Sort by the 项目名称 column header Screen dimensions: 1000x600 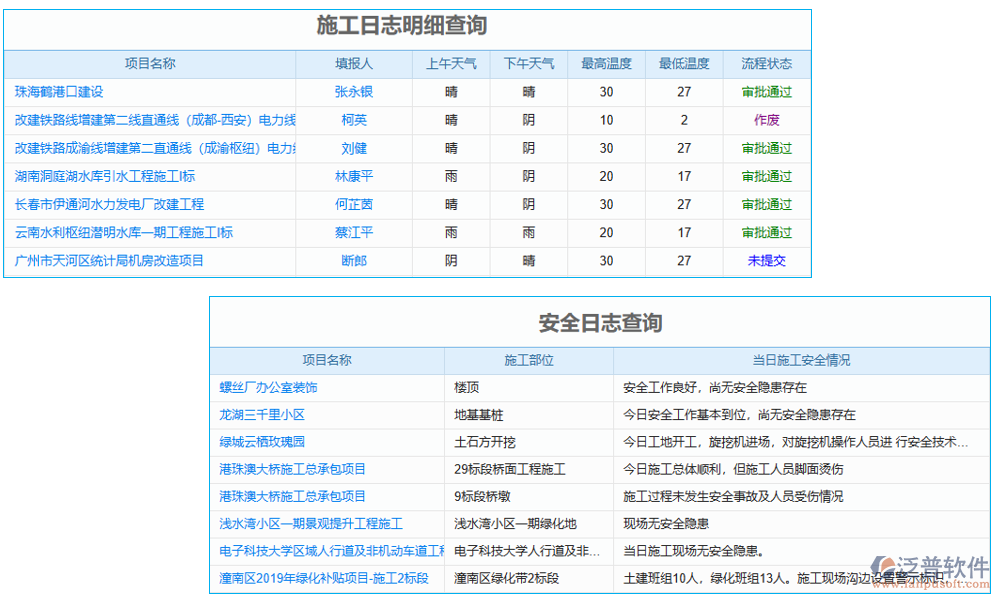click(148, 63)
